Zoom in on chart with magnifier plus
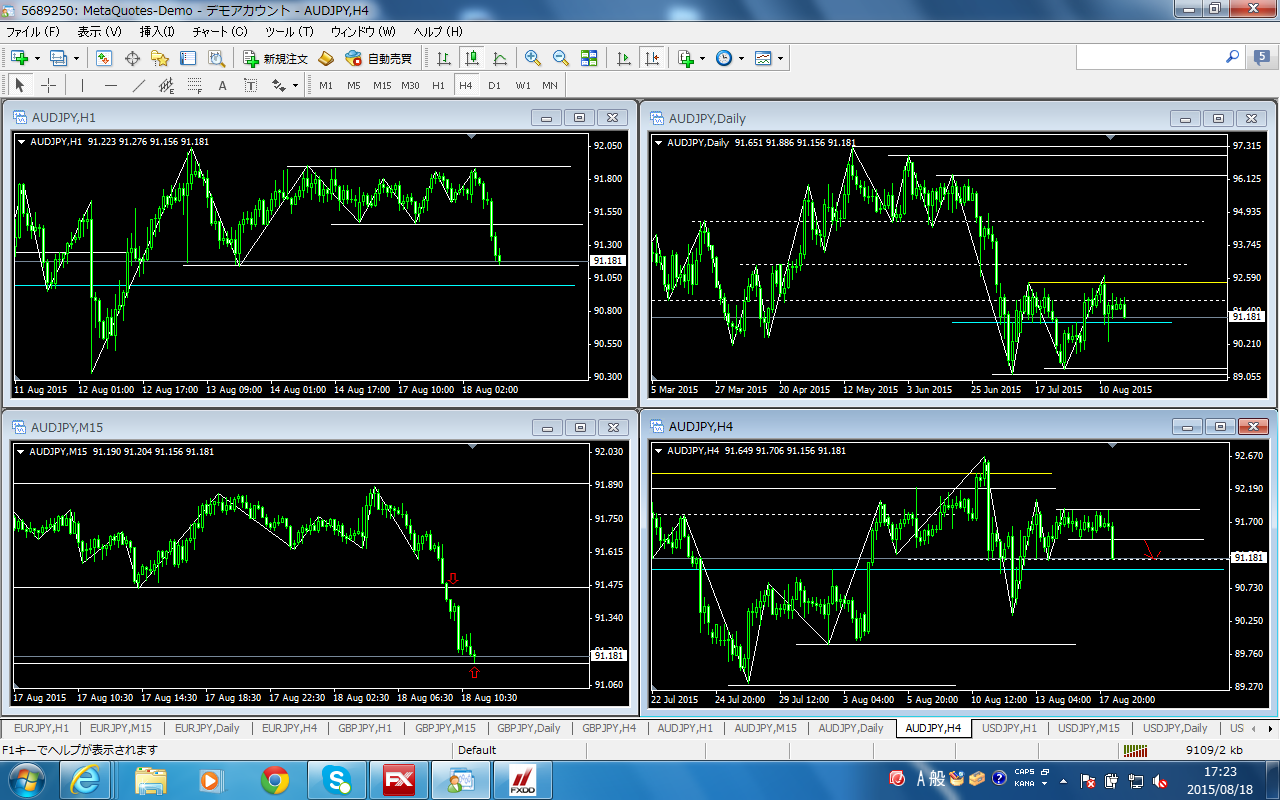1280x800 pixels. (533, 59)
